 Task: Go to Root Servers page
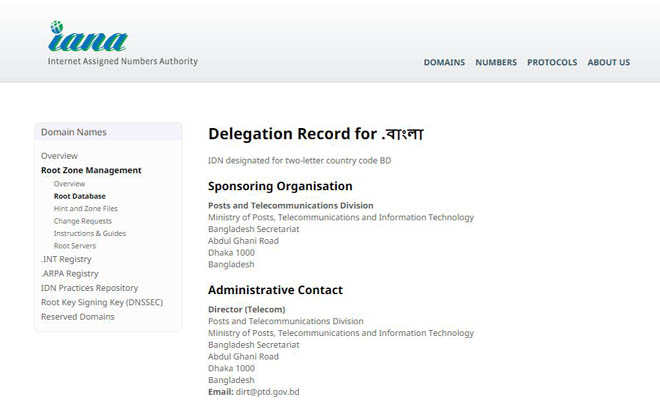point(75,245)
